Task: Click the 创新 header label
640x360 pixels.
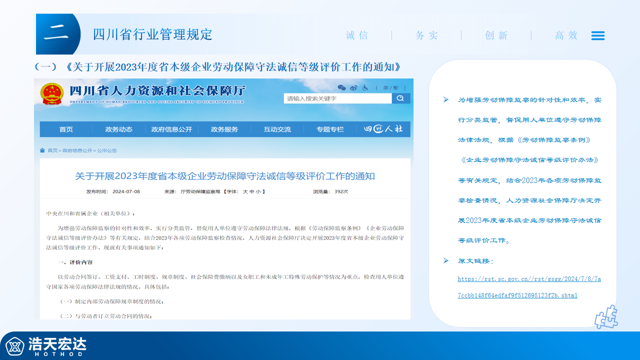Action: point(496,36)
